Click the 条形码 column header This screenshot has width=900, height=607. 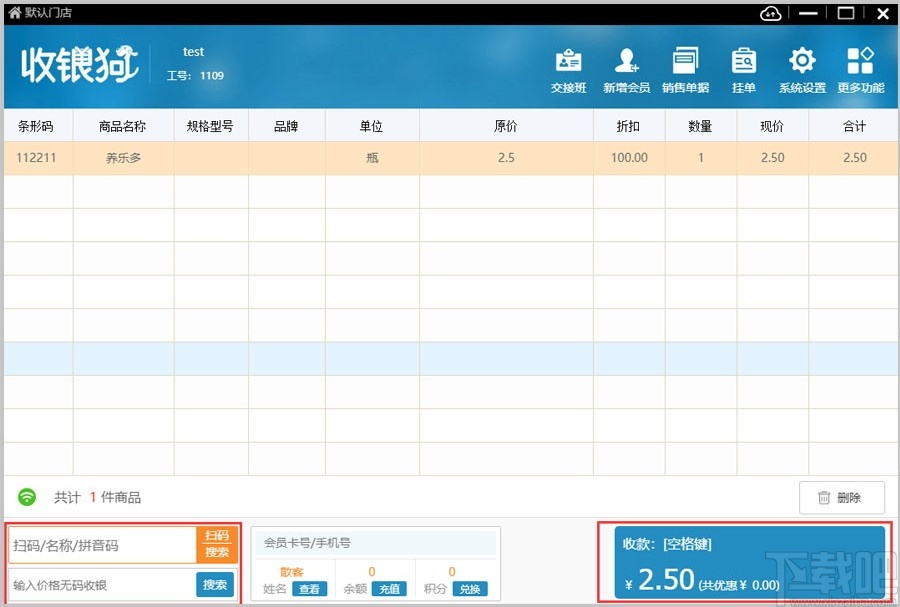click(x=36, y=126)
